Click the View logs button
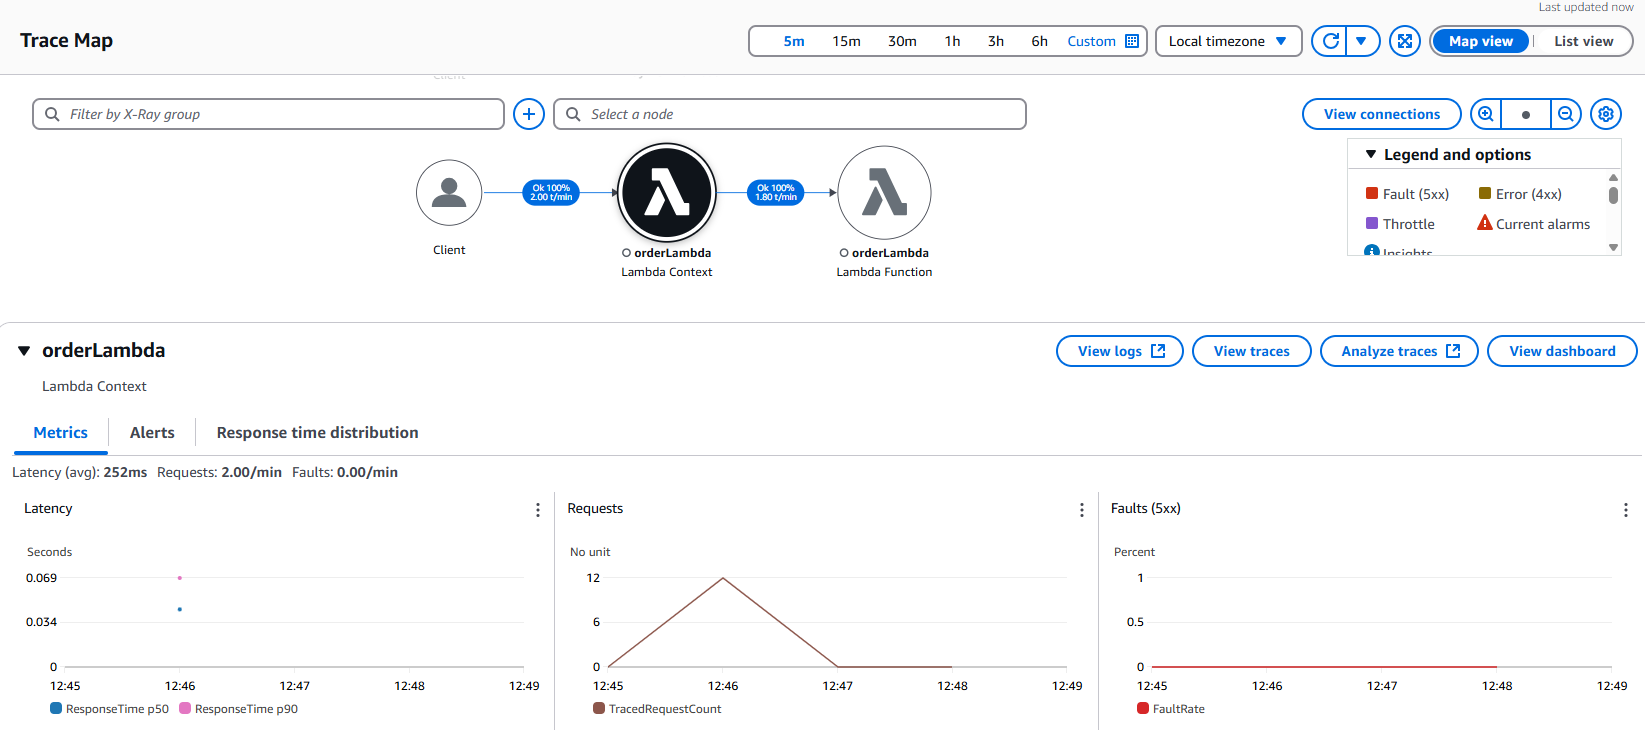Image resolution: width=1645 pixels, height=744 pixels. point(1120,351)
